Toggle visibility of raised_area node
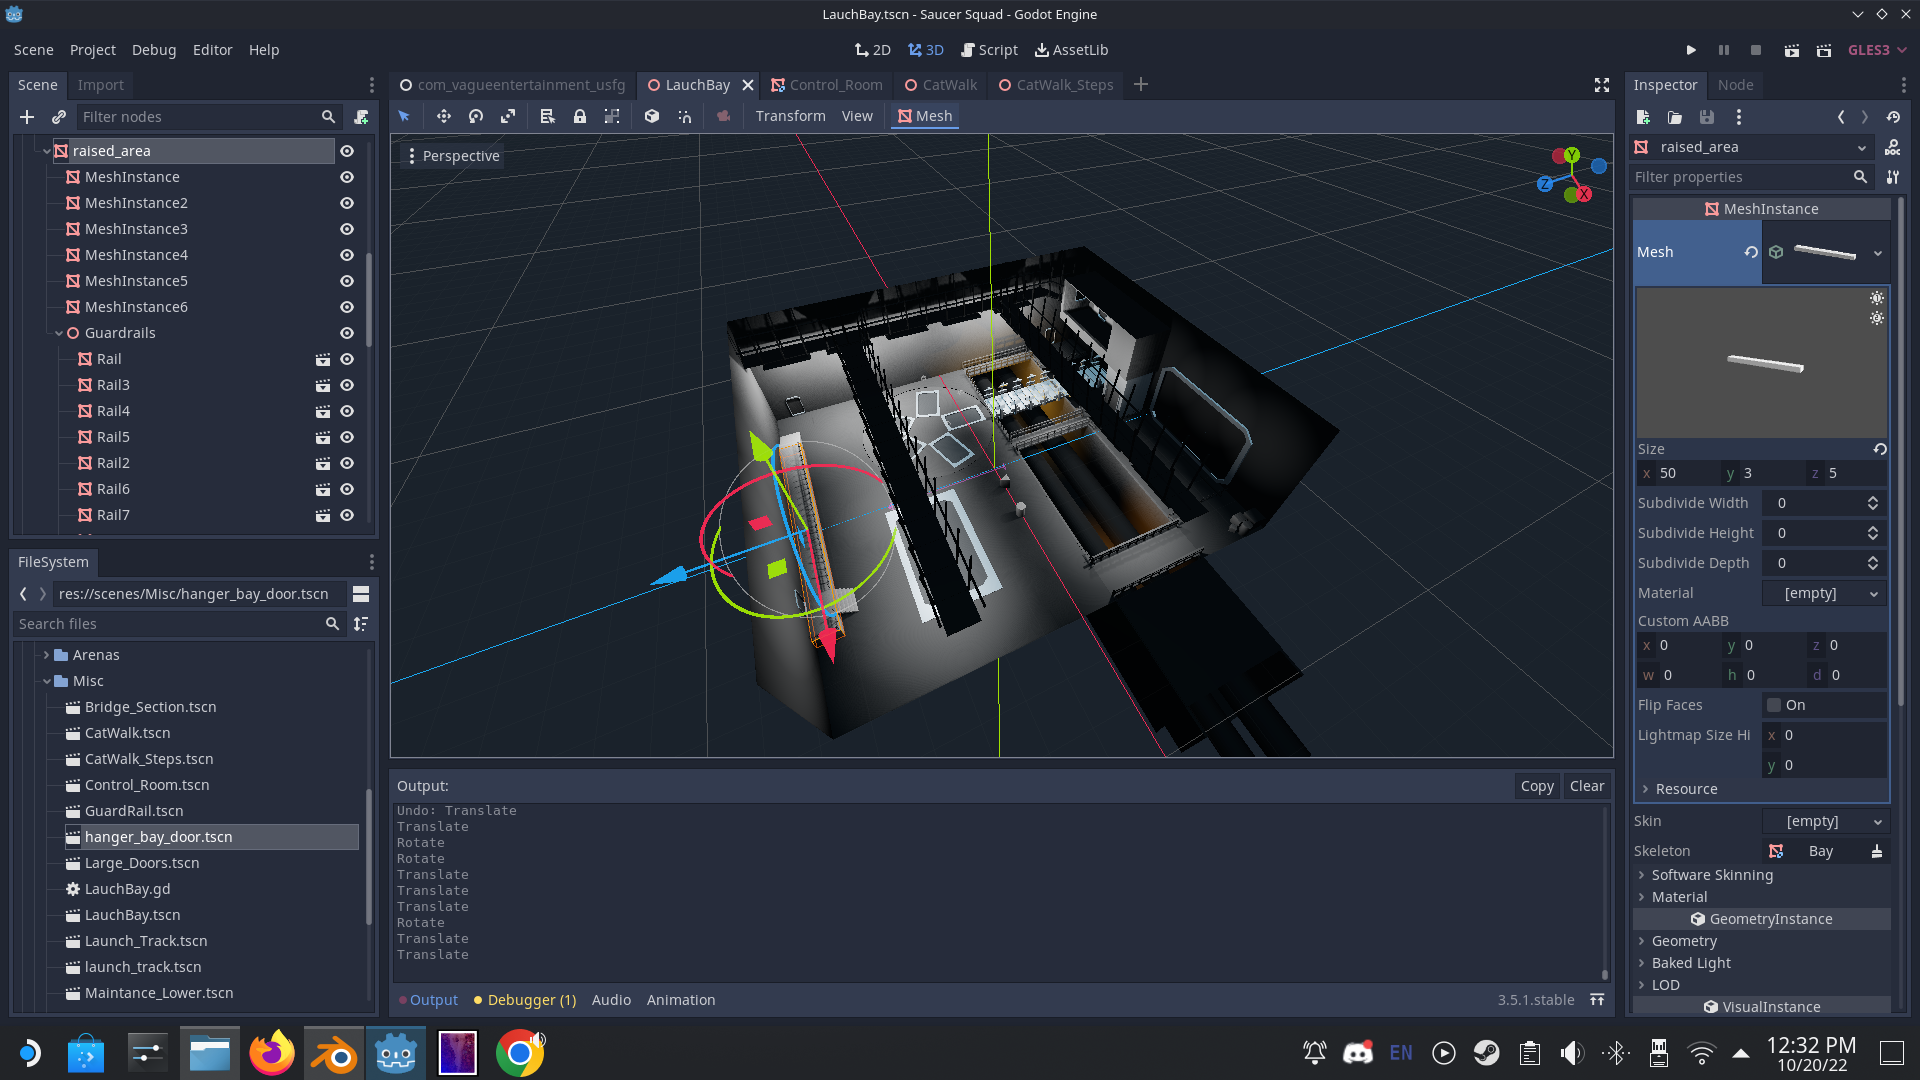 347,151
